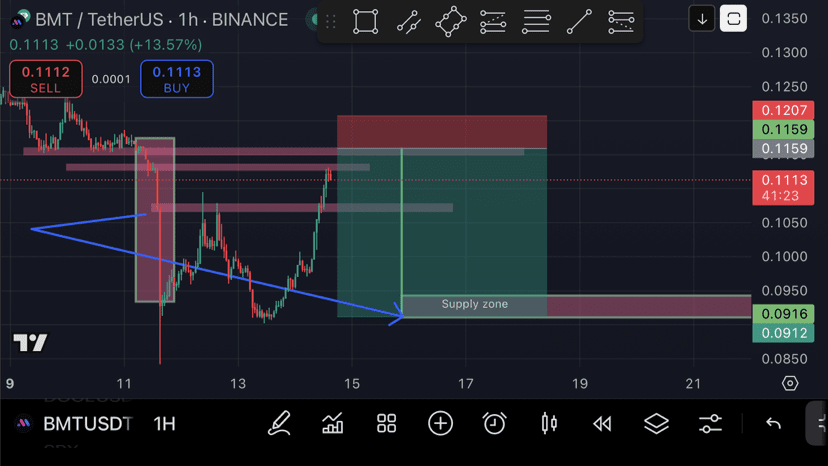The width and height of the screenshot is (828, 466).
Task: Grab the drawing toolbar drag handle
Action: pyautogui.click(x=331, y=22)
